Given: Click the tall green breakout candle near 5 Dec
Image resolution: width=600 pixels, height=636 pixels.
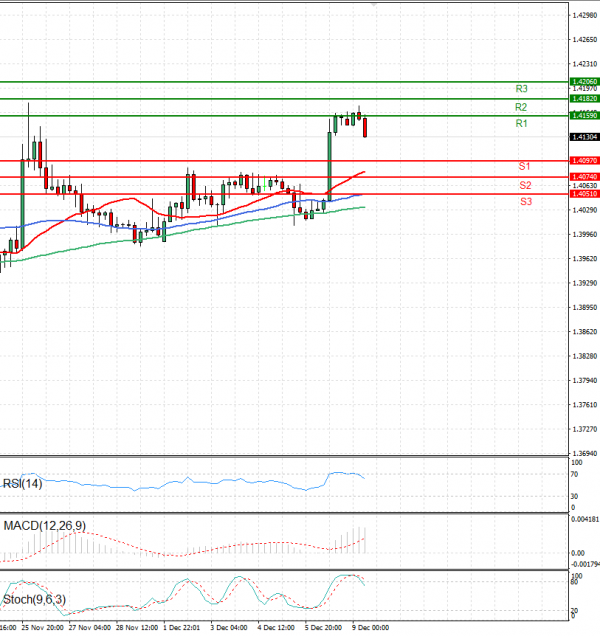Looking at the screenshot, I should click(329, 166).
